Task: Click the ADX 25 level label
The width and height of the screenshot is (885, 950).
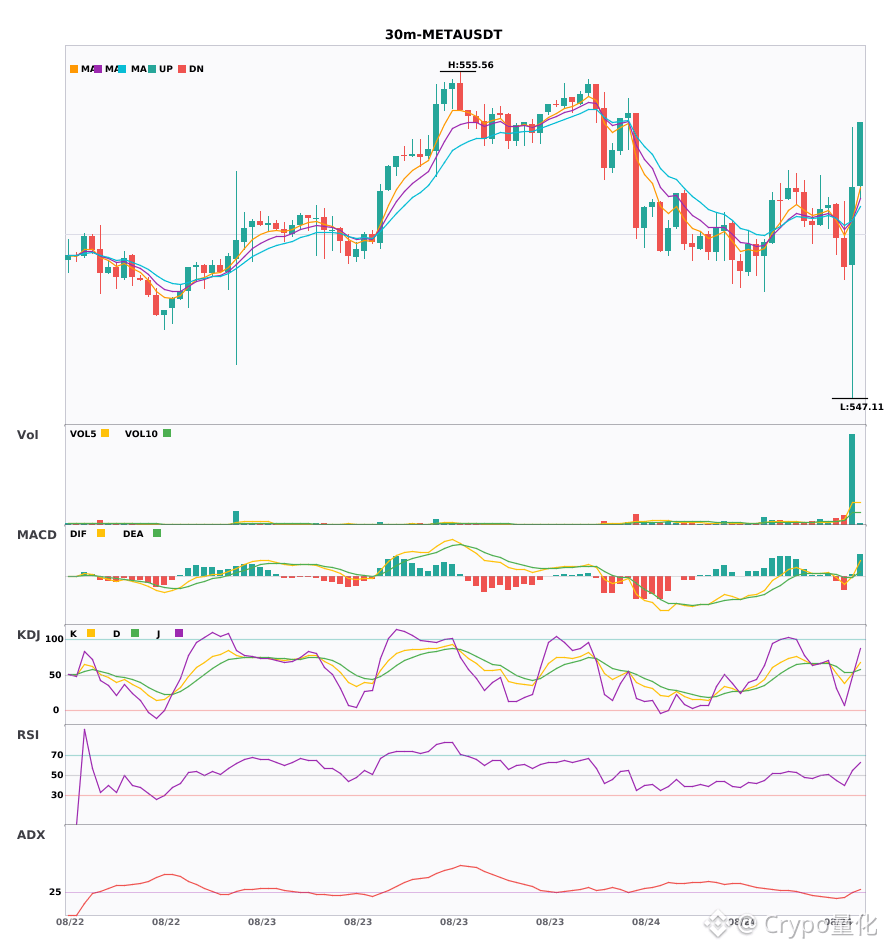Action: coord(55,892)
